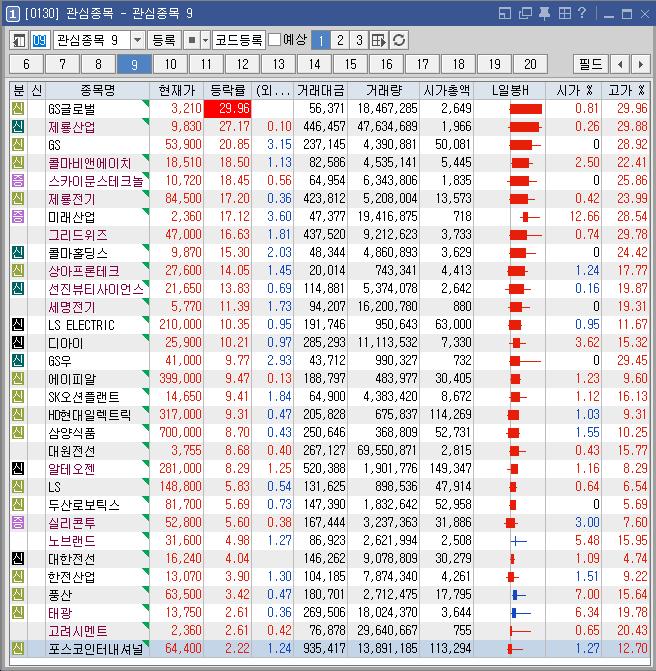Click the 필드 button
656x671 pixels.
[x=591, y=64]
